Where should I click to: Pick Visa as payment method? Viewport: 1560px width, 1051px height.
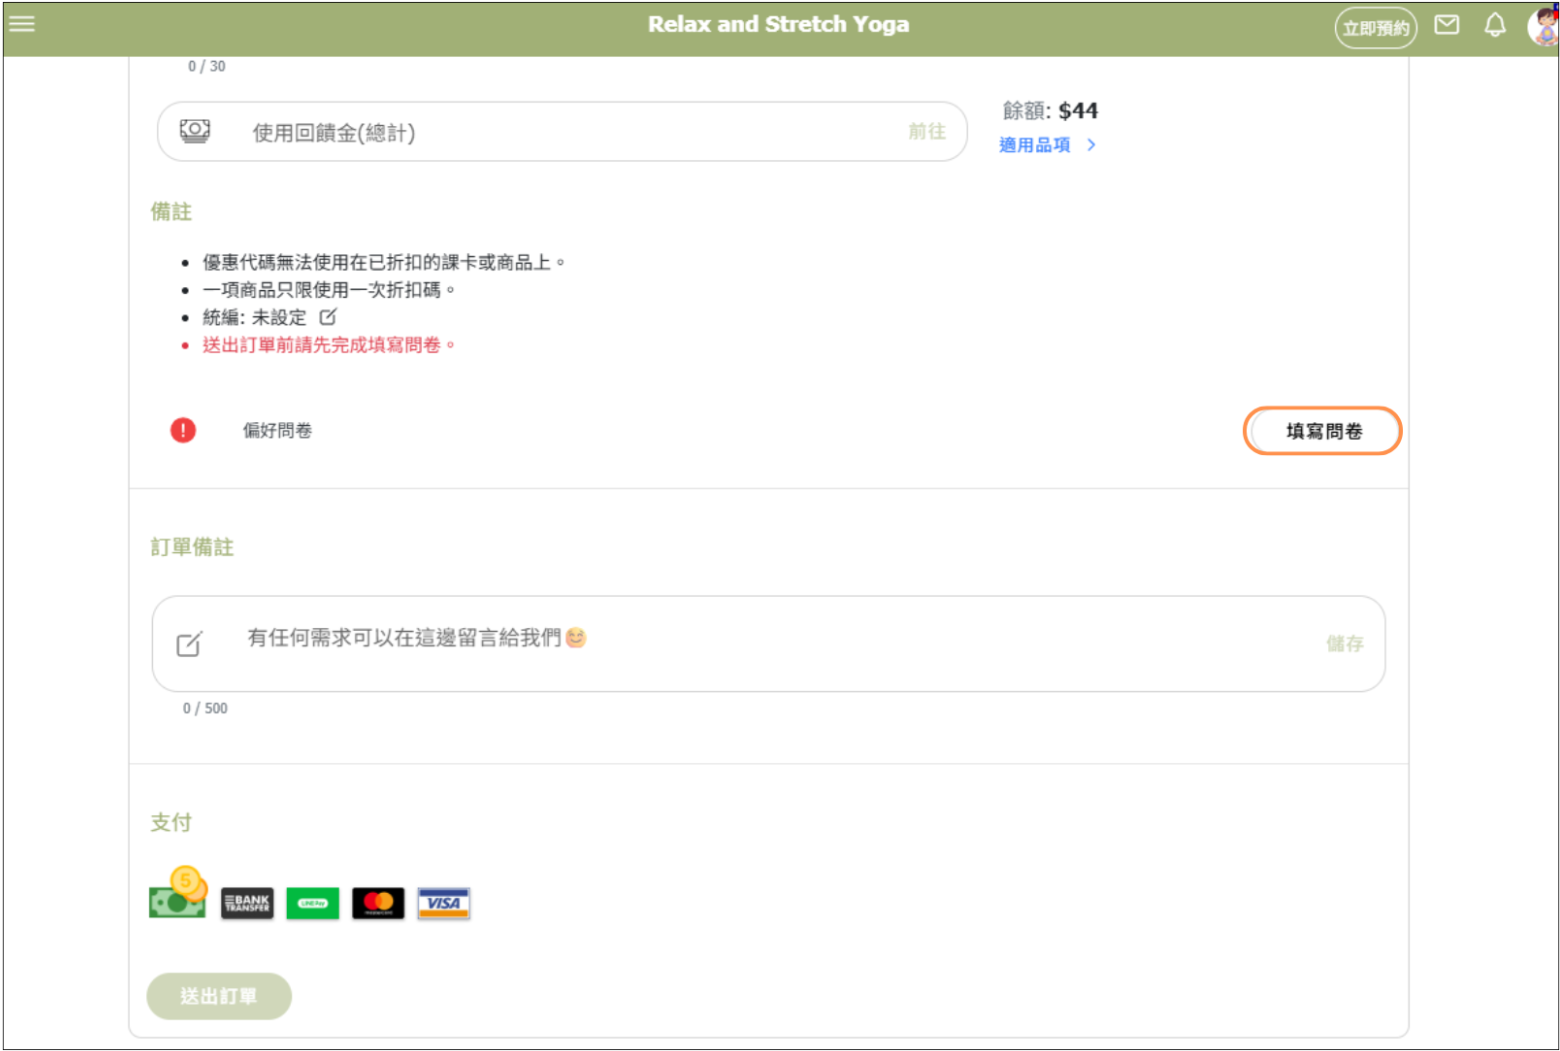tap(443, 903)
